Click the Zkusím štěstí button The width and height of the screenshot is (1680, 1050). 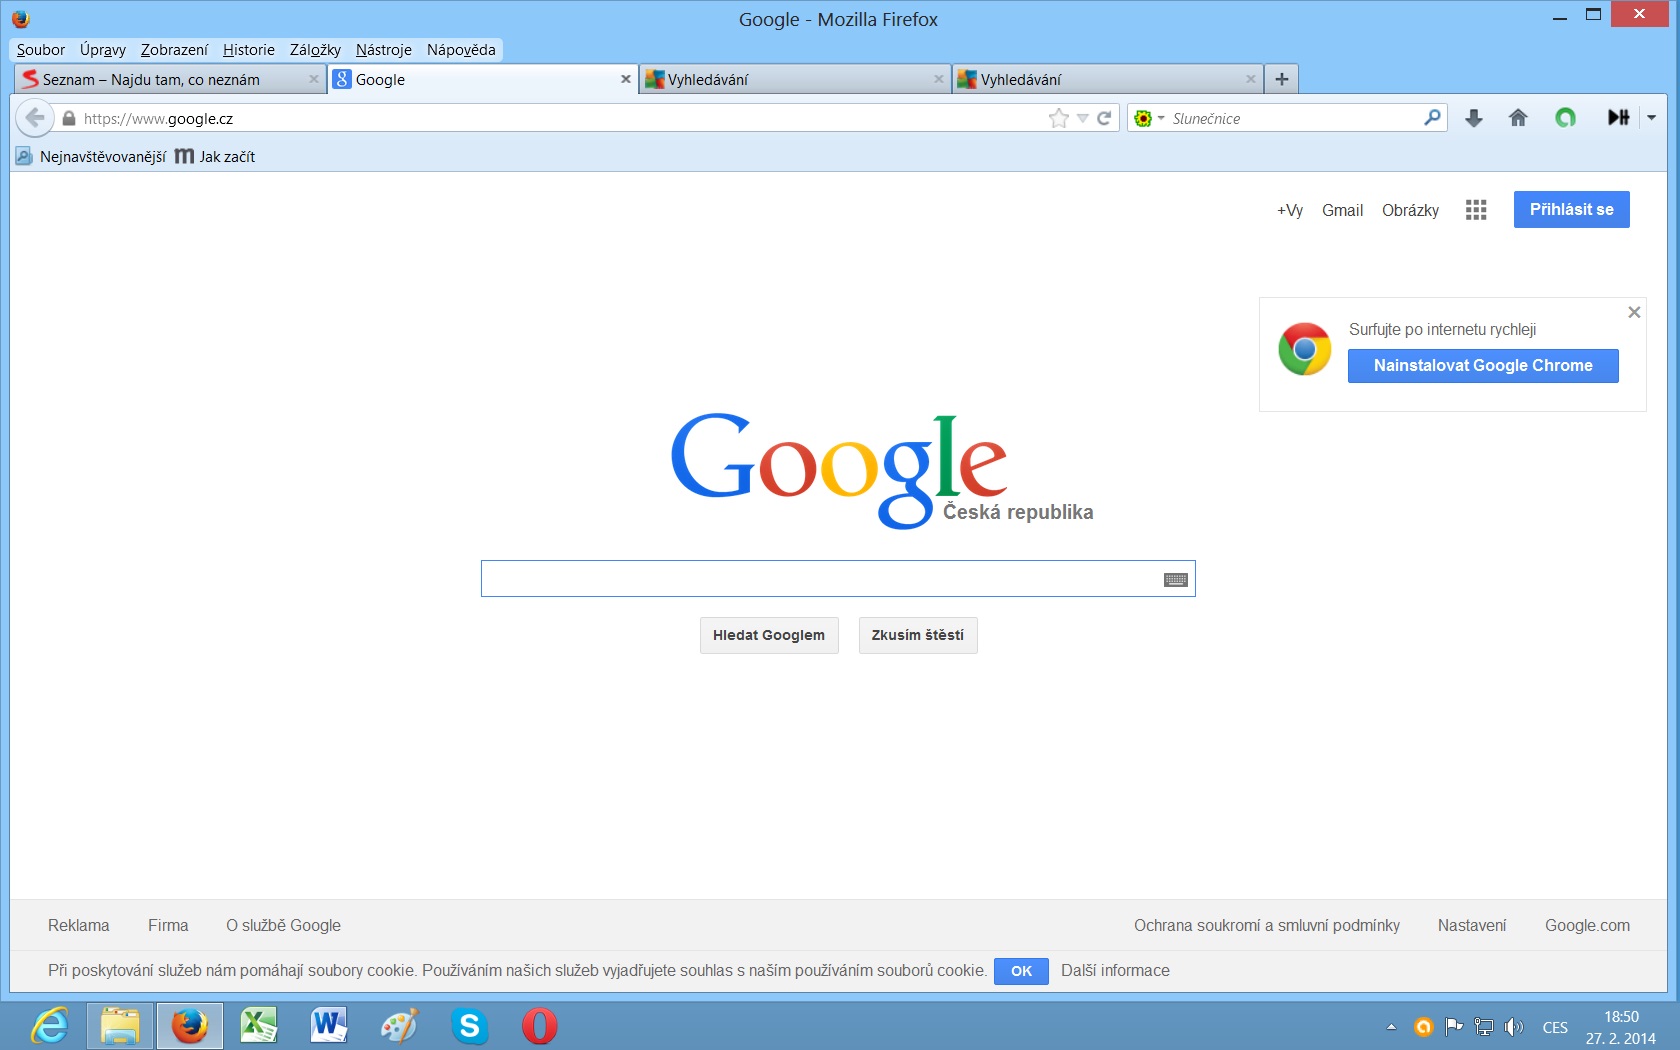918,635
